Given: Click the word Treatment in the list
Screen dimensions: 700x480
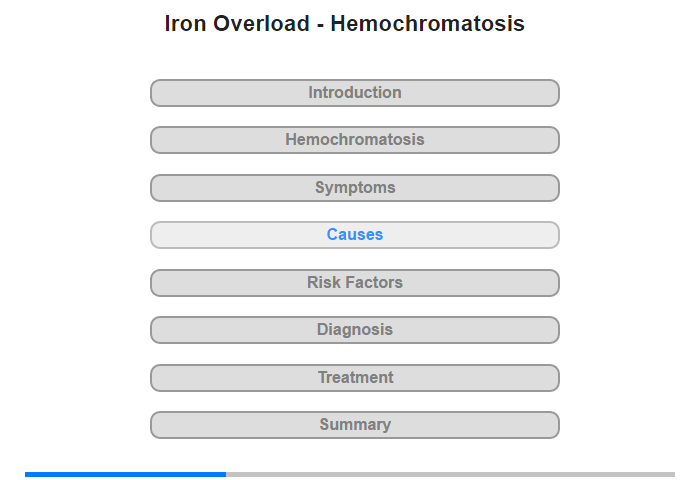Looking at the screenshot, I should click(355, 377).
